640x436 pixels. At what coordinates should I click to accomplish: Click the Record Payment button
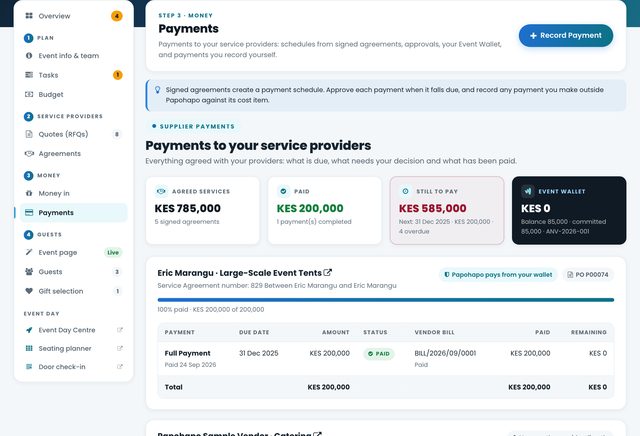pyautogui.click(x=566, y=36)
